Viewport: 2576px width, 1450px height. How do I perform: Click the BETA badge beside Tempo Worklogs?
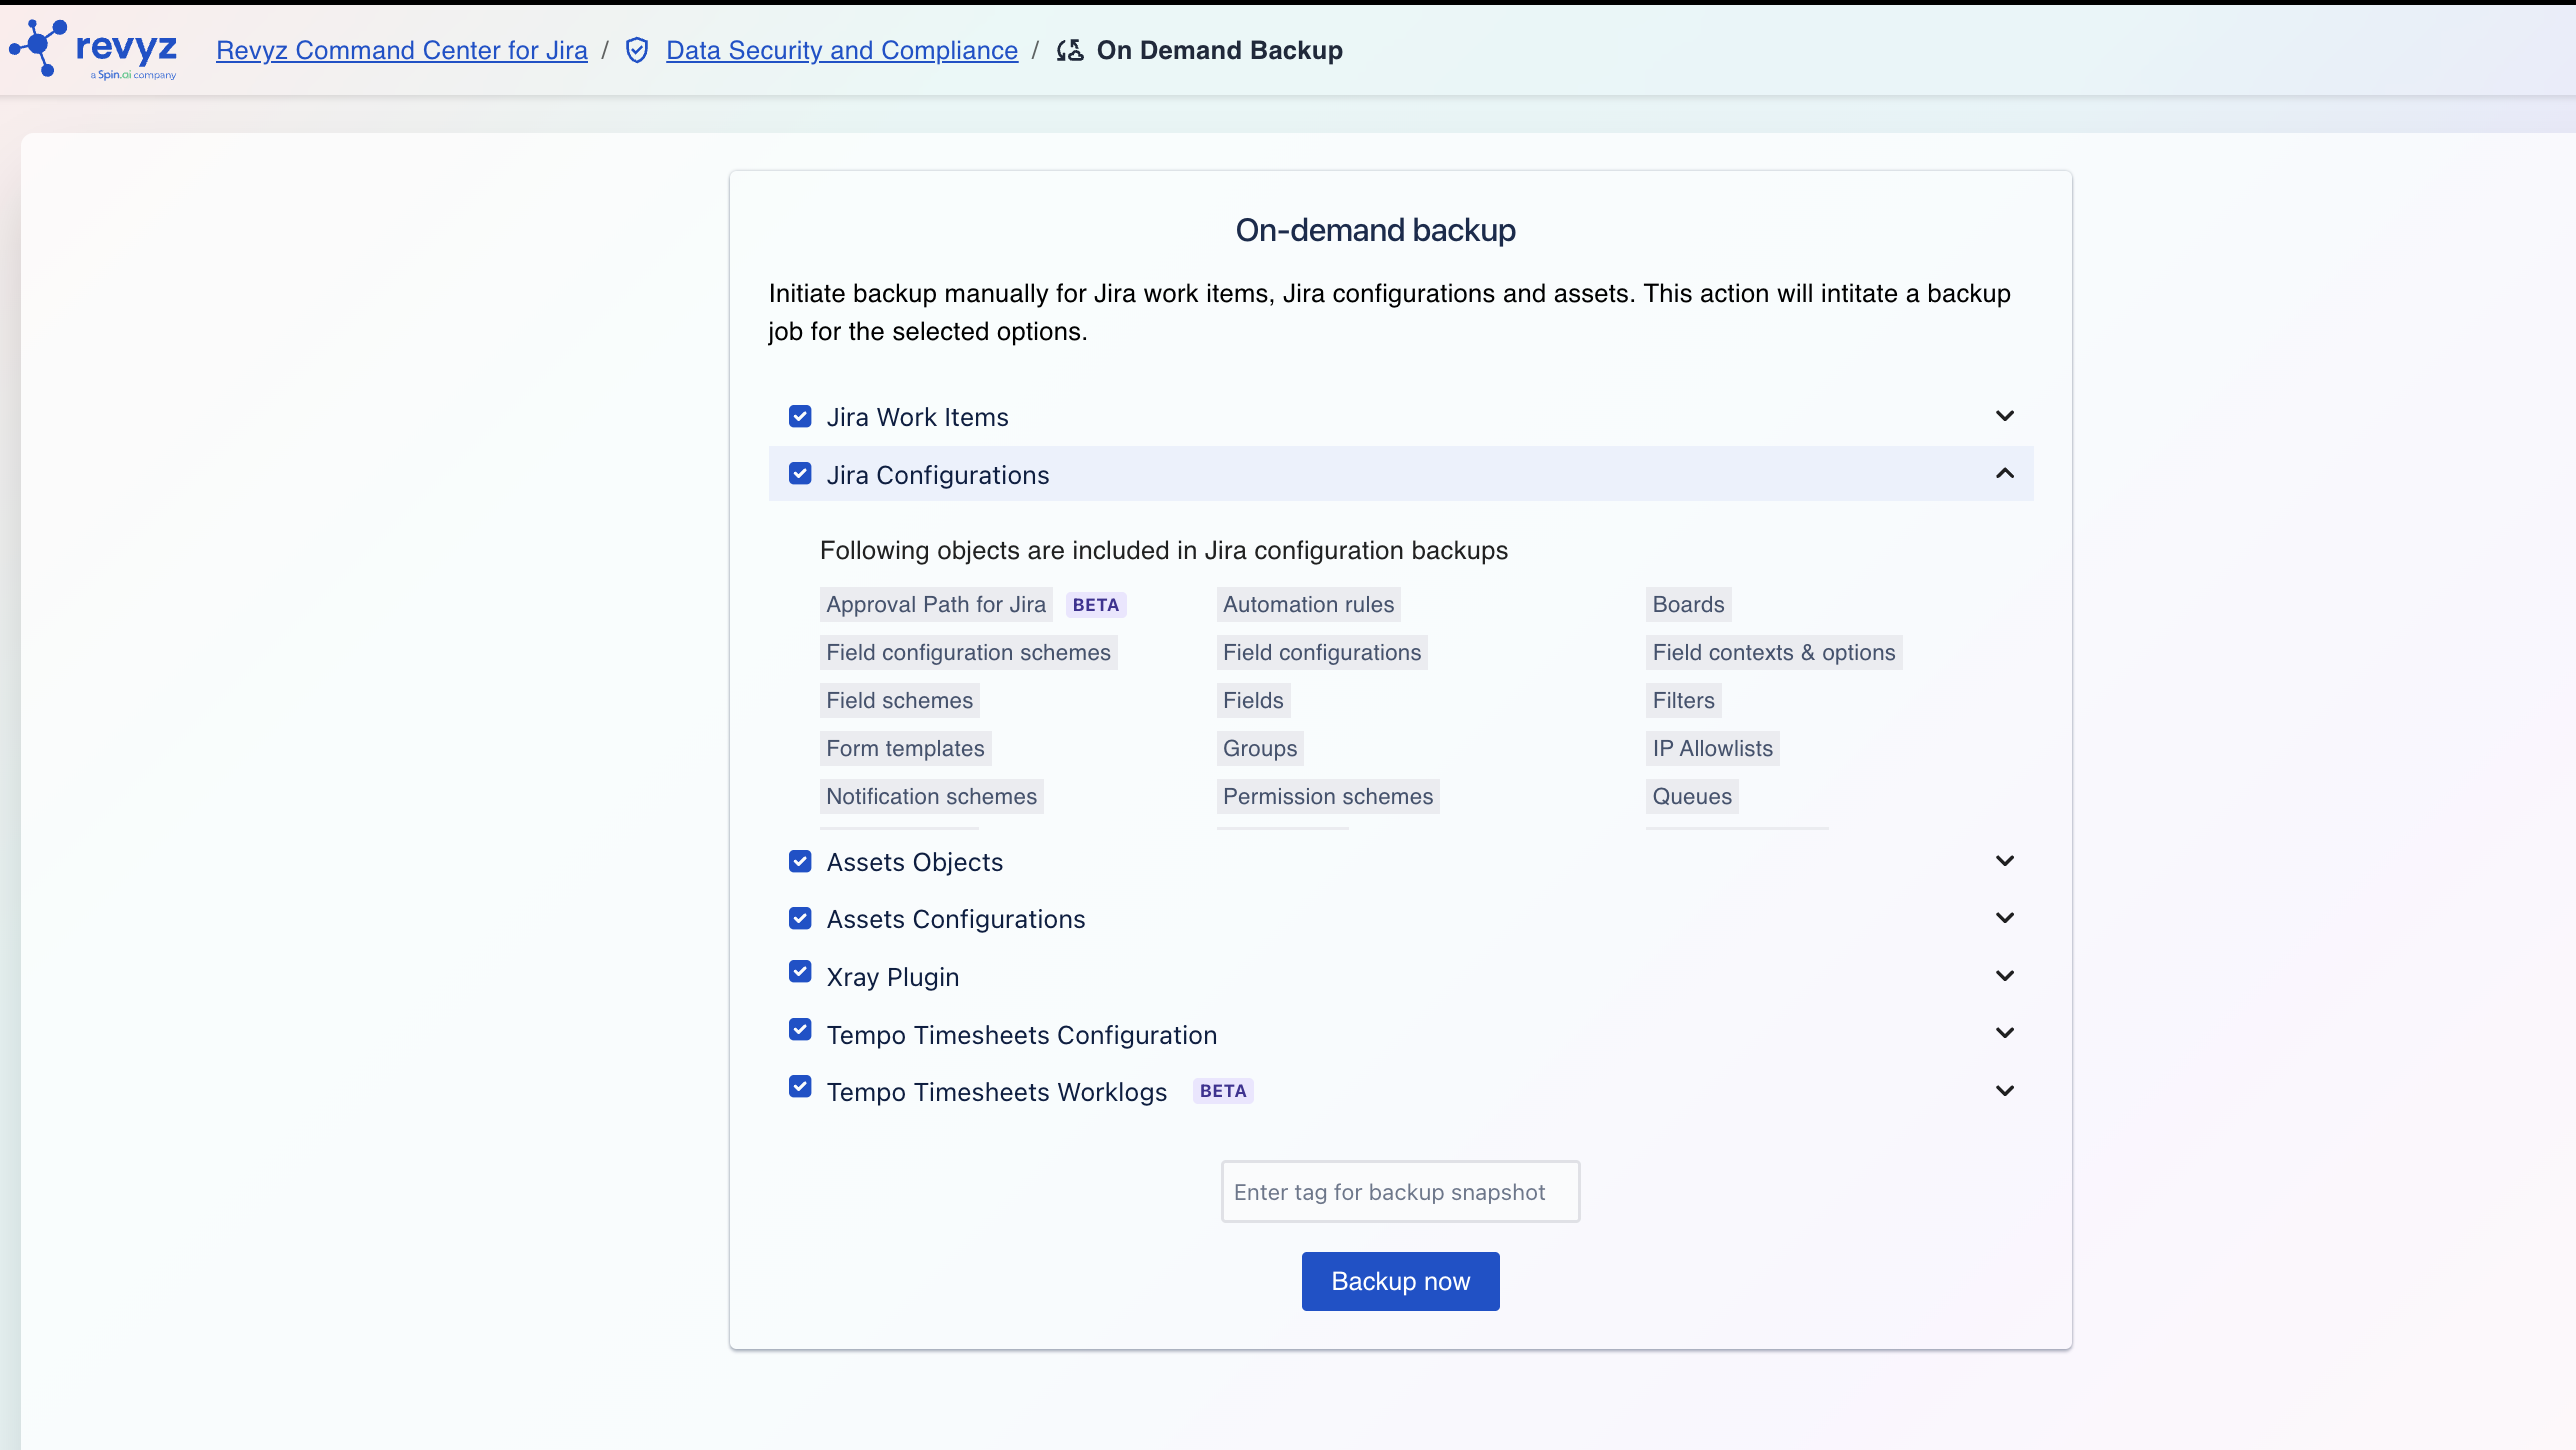[x=1223, y=1091]
